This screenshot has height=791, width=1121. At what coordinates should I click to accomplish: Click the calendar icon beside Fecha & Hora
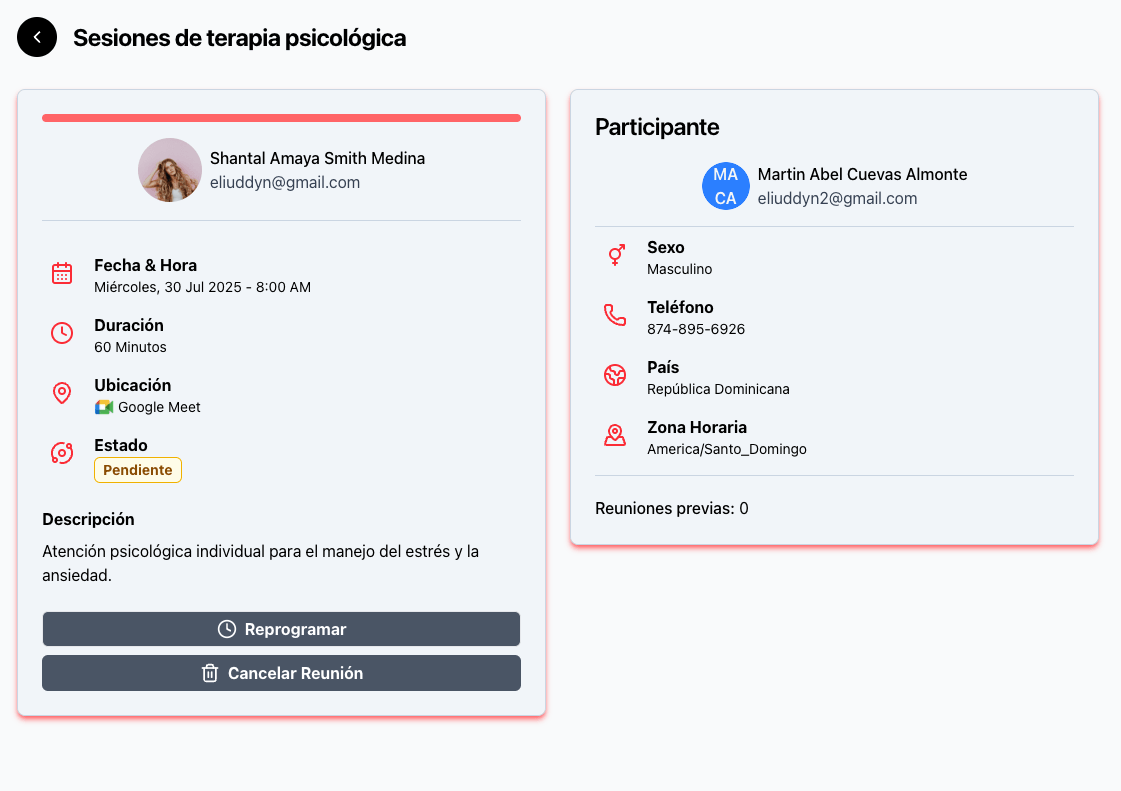(x=62, y=273)
